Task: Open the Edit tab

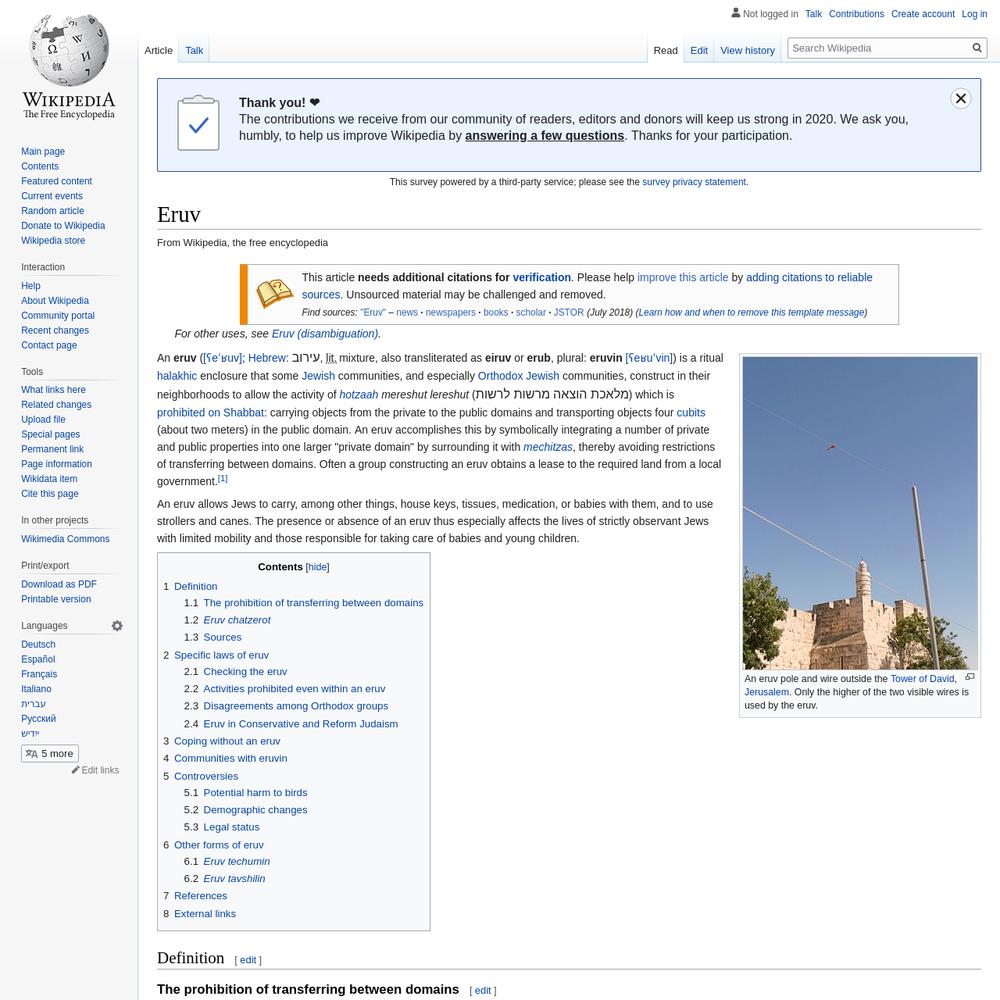Action: coord(698,50)
